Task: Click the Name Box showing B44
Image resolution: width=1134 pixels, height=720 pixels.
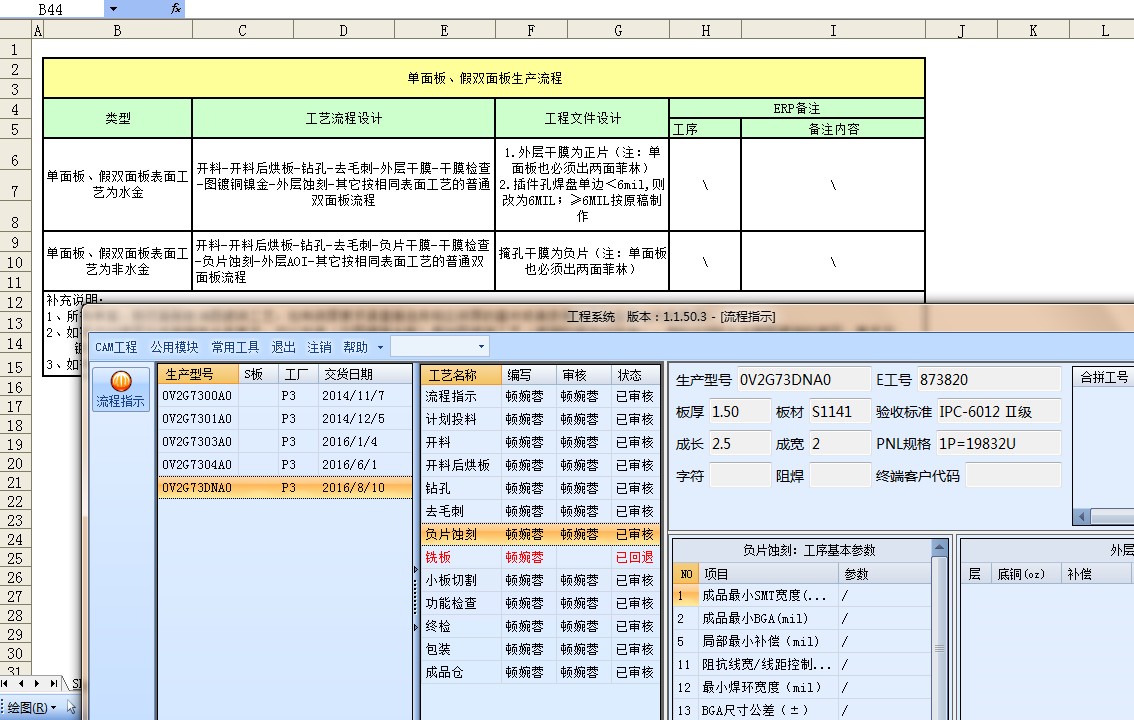Action: point(52,9)
